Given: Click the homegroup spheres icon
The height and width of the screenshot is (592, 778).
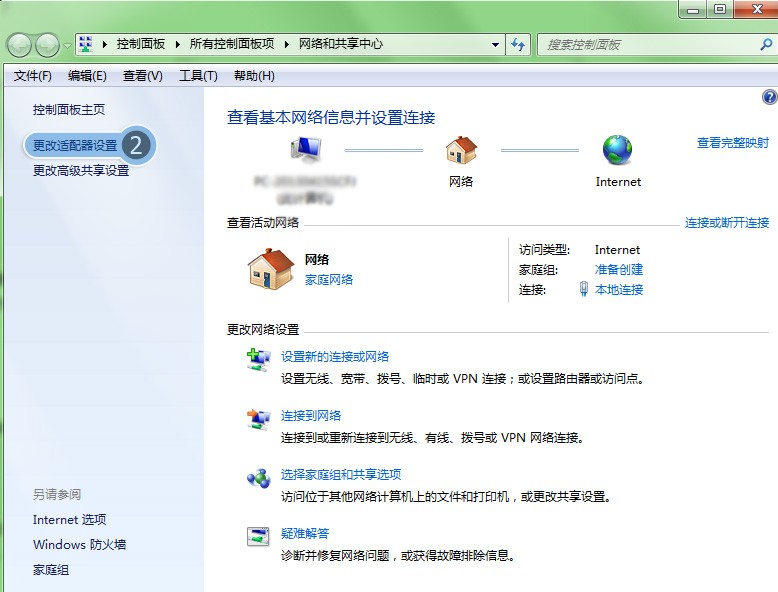Looking at the screenshot, I should 259,478.
